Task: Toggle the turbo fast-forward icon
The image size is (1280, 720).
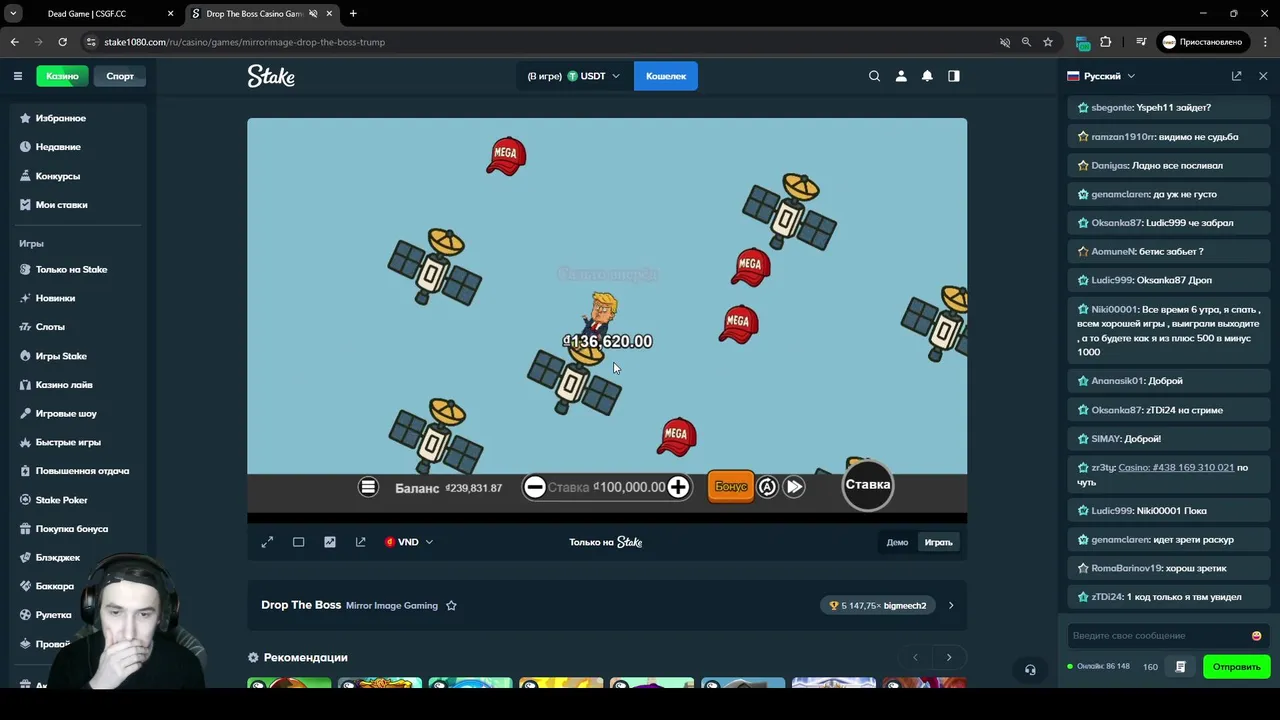Action: coord(794,487)
